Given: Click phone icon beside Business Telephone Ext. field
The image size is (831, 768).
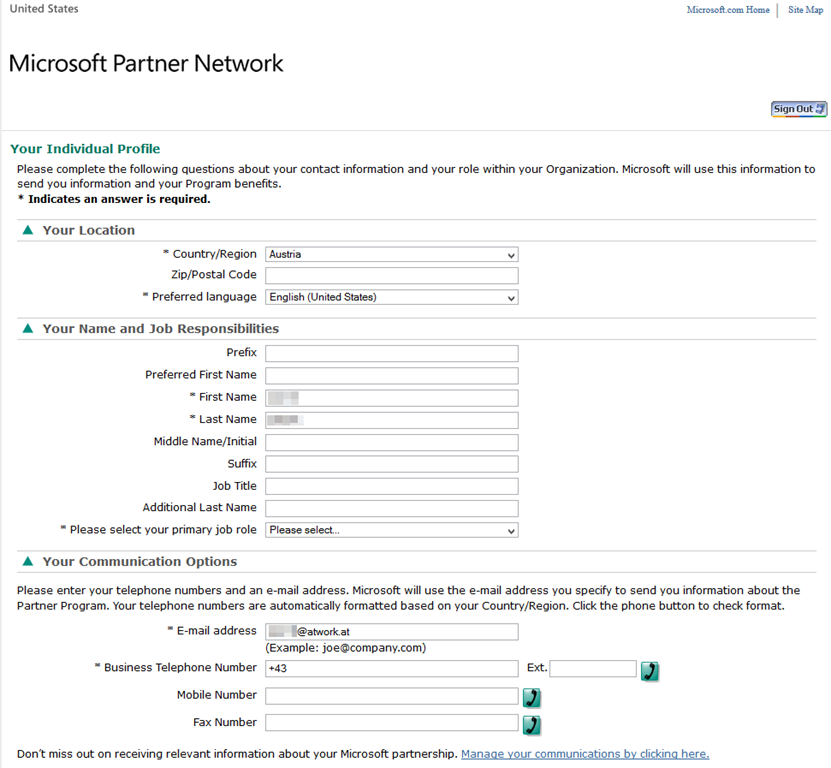Looking at the screenshot, I should (649, 670).
